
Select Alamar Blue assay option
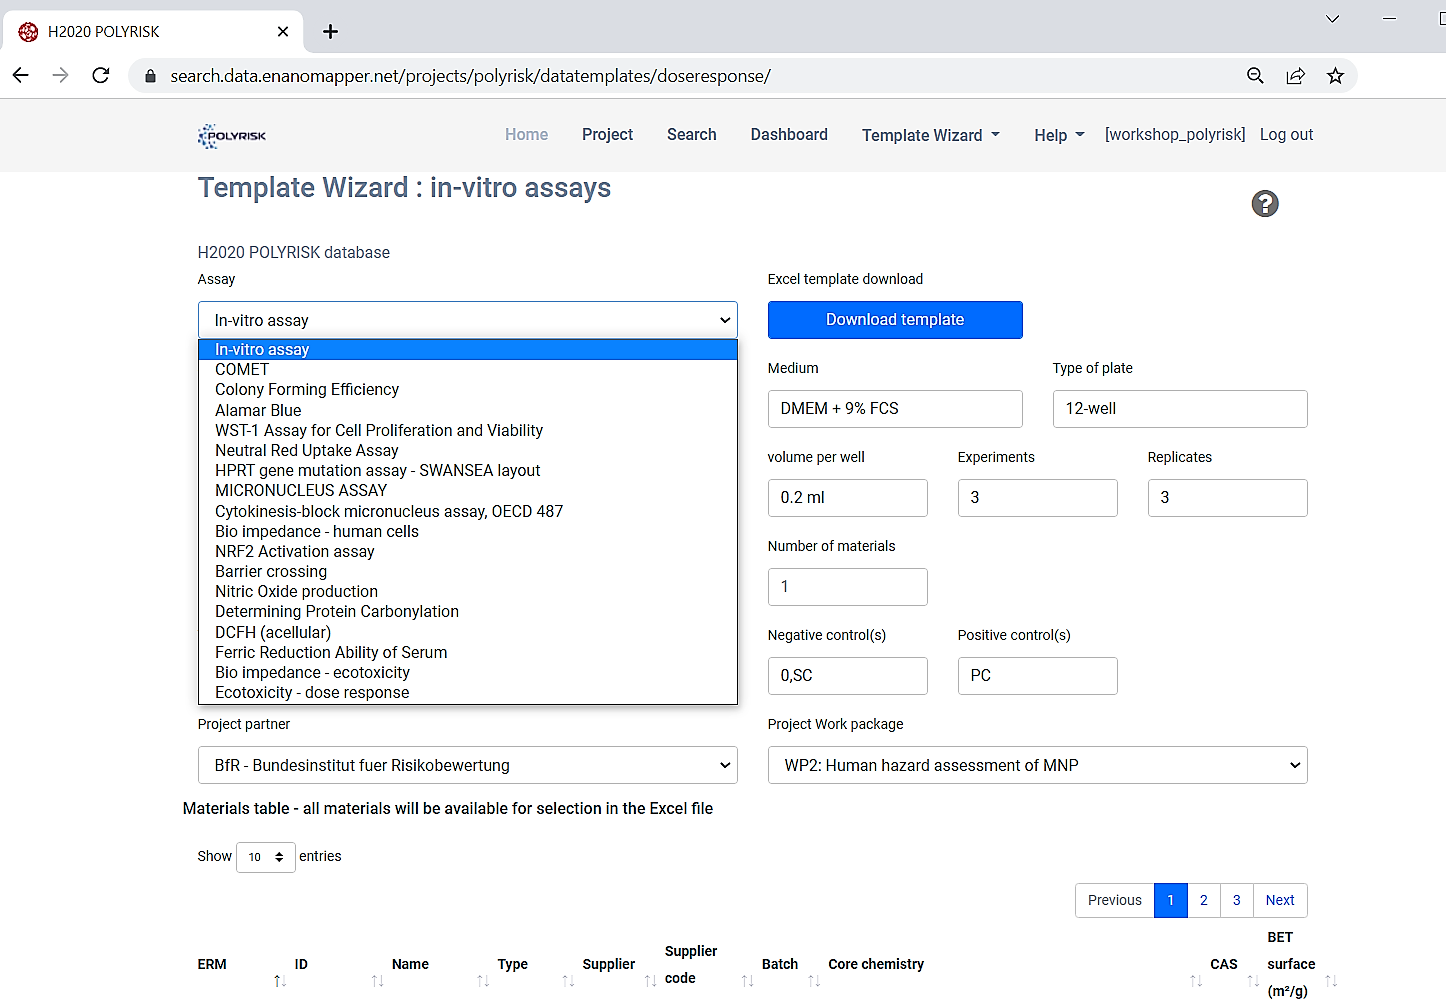pyautogui.click(x=258, y=410)
